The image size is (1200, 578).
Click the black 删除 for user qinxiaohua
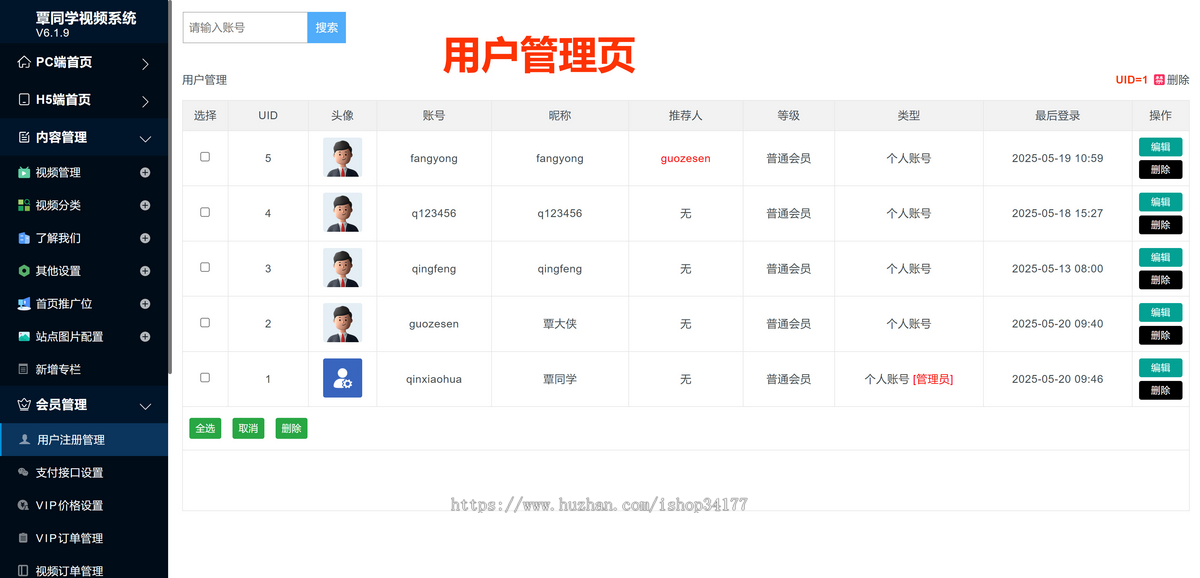pyautogui.click(x=1160, y=390)
